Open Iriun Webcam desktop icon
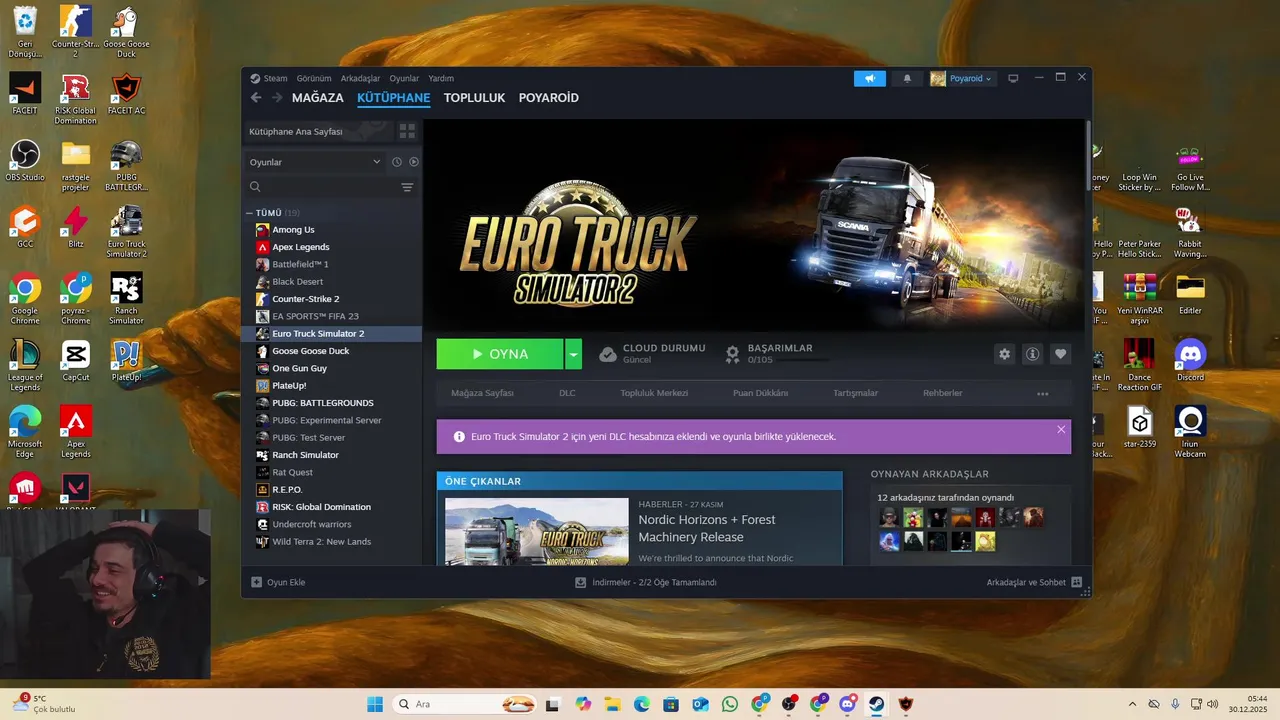 coord(1190,432)
